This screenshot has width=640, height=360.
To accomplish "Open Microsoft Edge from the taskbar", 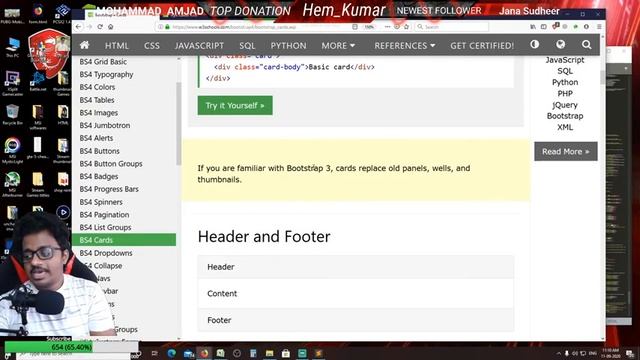I will (171, 353).
